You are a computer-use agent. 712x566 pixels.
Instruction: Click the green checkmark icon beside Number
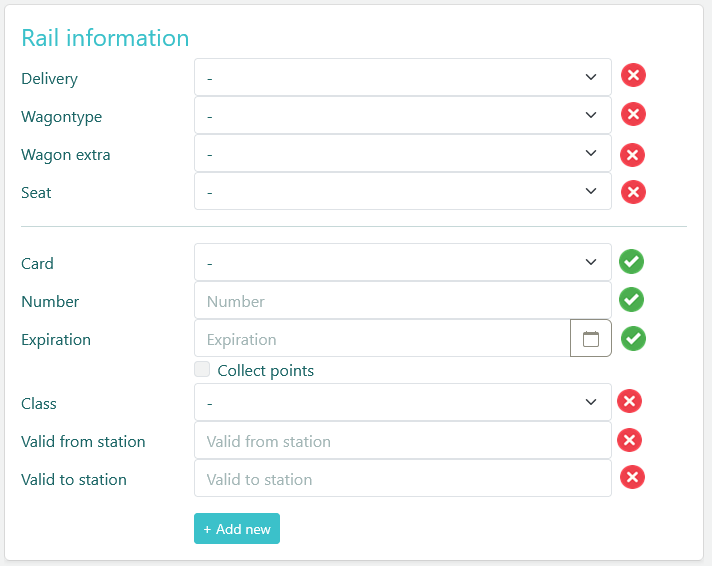(631, 299)
